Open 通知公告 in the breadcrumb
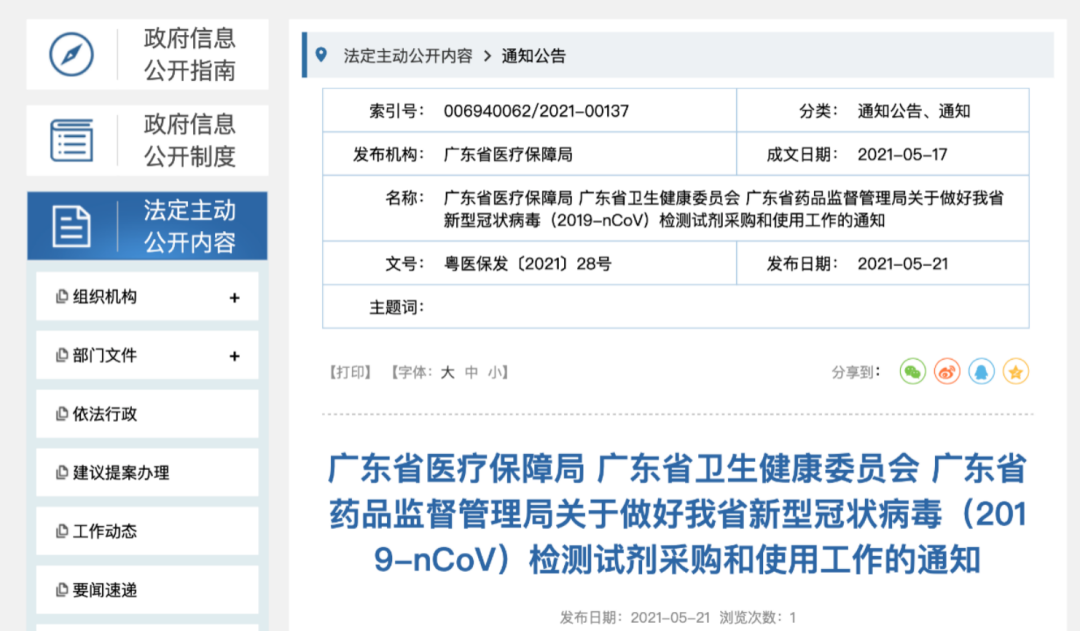1080x631 pixels. coord(537,56)
